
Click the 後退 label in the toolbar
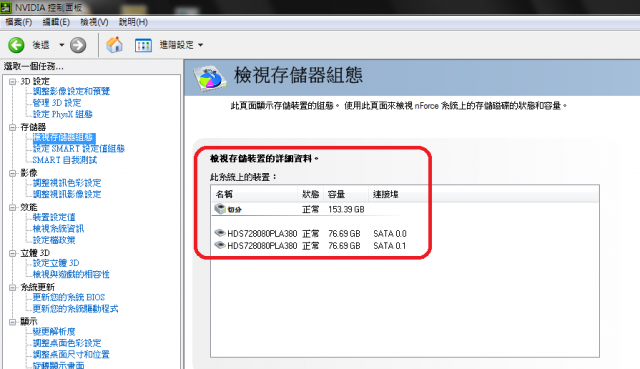click(41, 45)
